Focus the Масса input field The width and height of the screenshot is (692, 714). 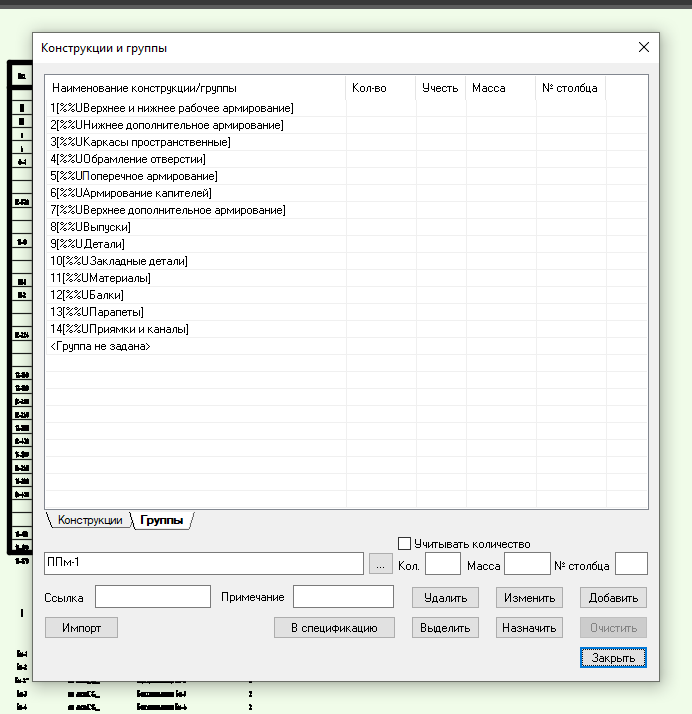(x=527, y=563)
